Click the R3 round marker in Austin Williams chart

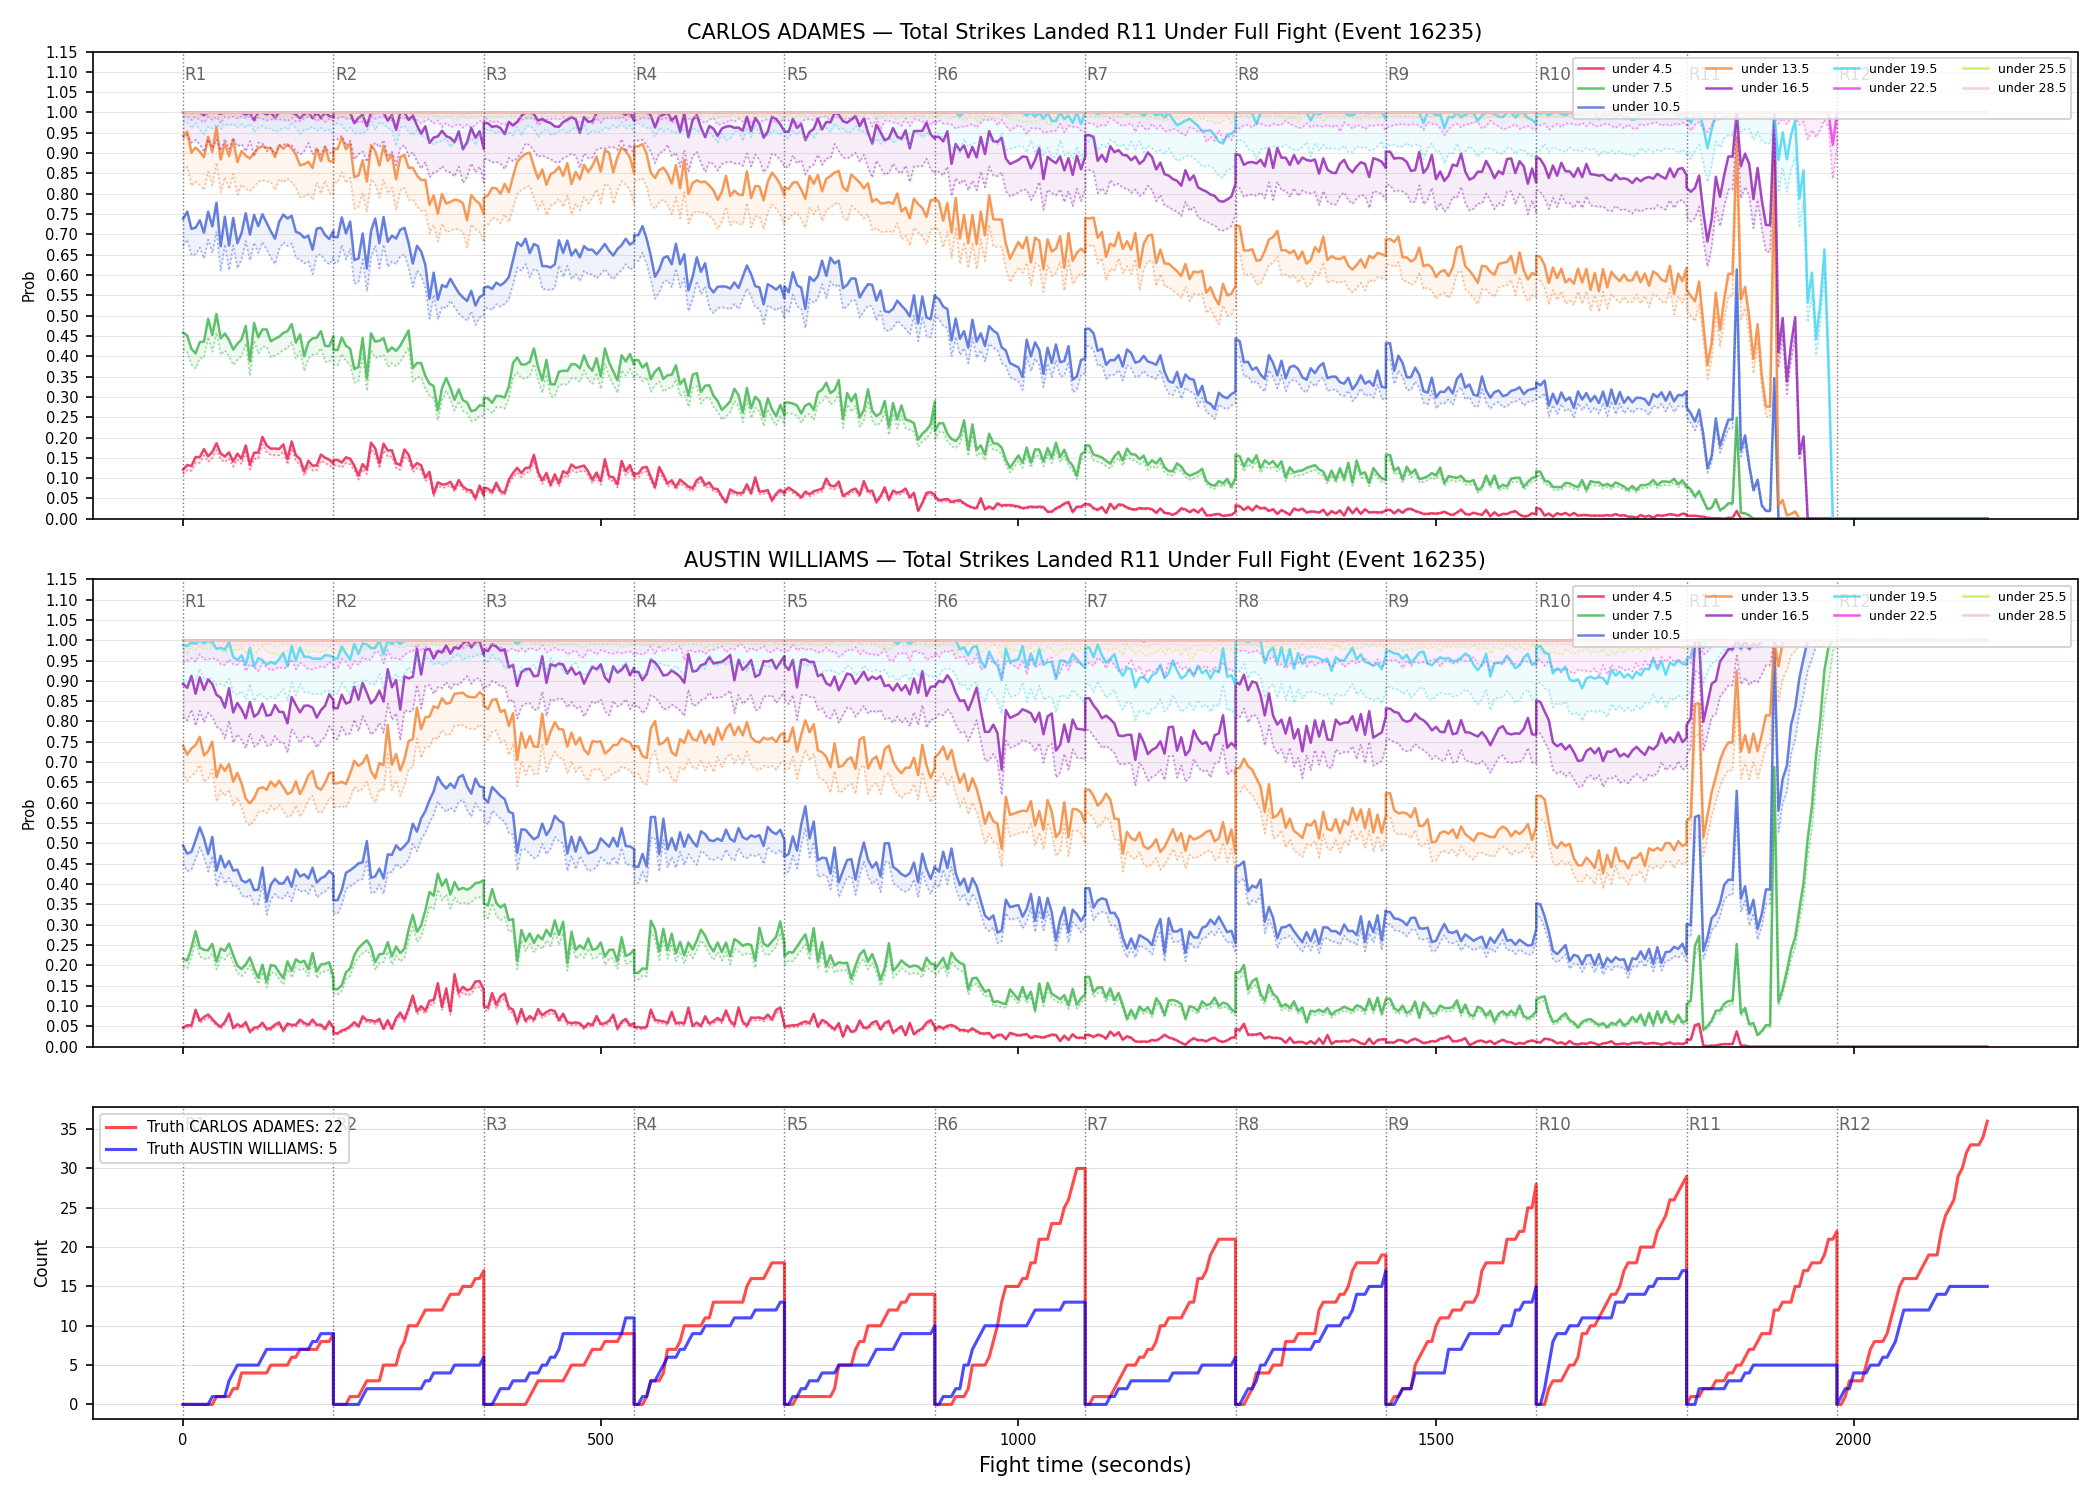click(x=496, y=601)
